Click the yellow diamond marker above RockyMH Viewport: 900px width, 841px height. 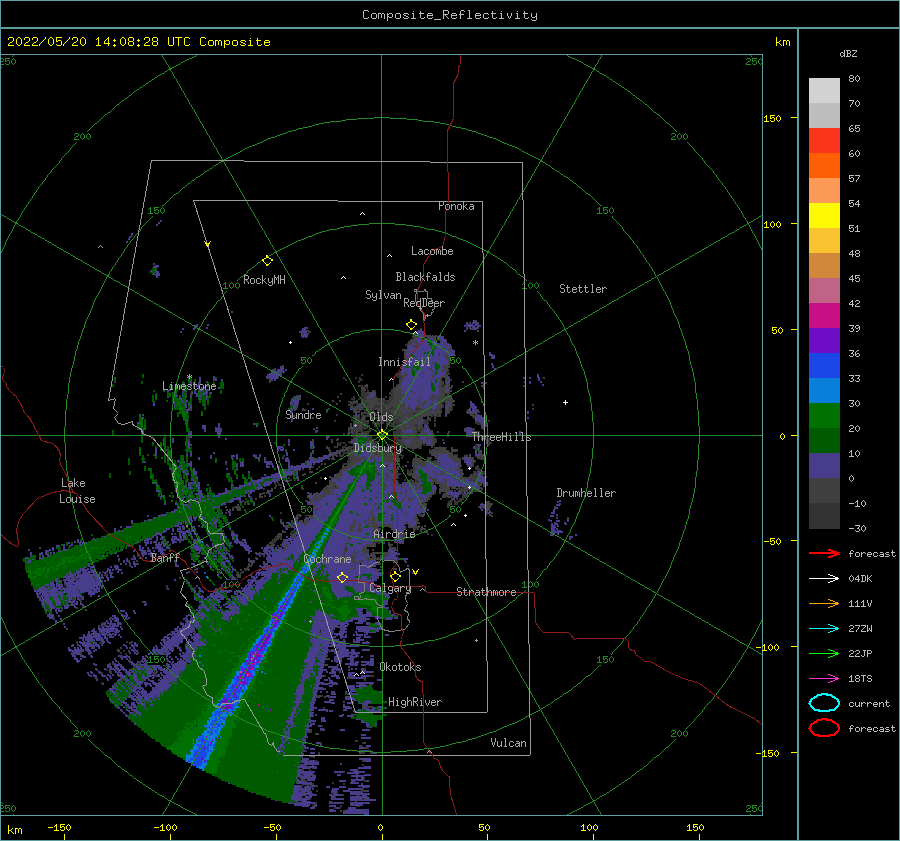tap(267, 261)
